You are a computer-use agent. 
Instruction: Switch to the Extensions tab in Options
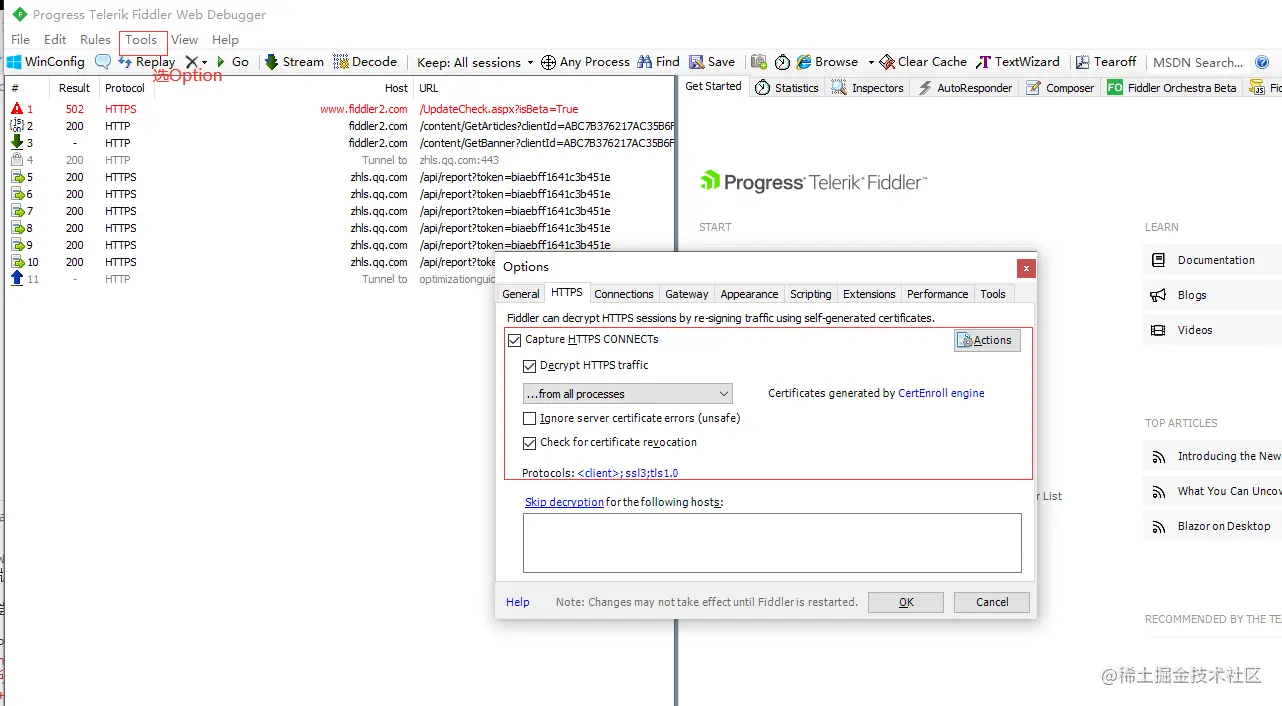coord(869,294)
